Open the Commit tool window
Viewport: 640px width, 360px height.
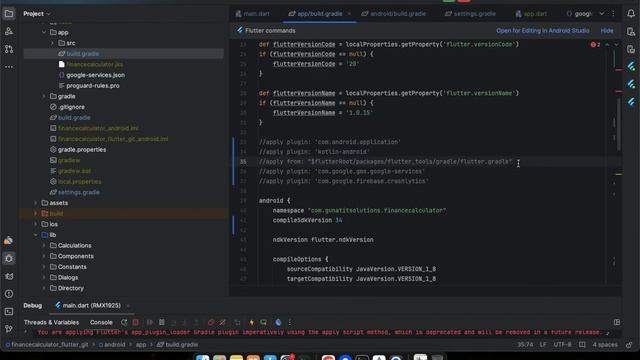pyautogui.click(x=9, y=31)
